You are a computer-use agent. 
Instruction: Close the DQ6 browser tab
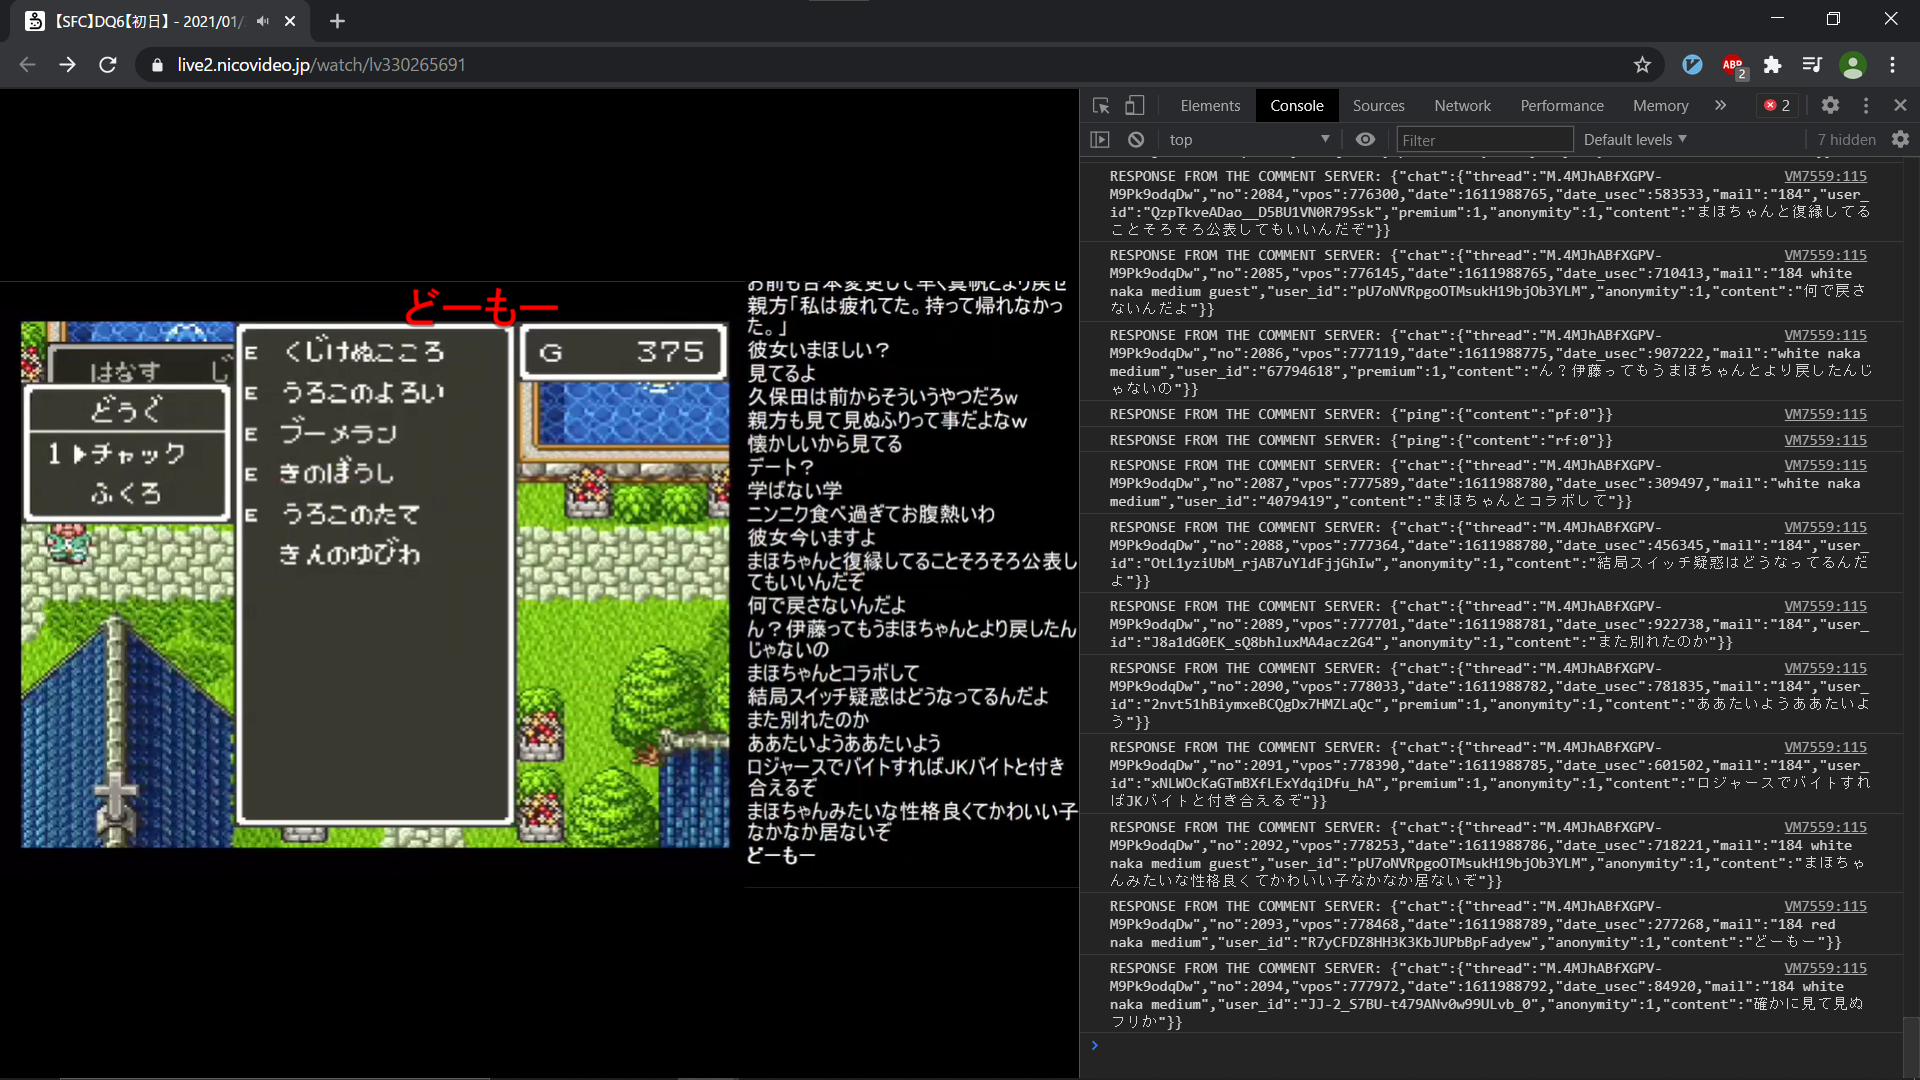(x=290, y=21)
